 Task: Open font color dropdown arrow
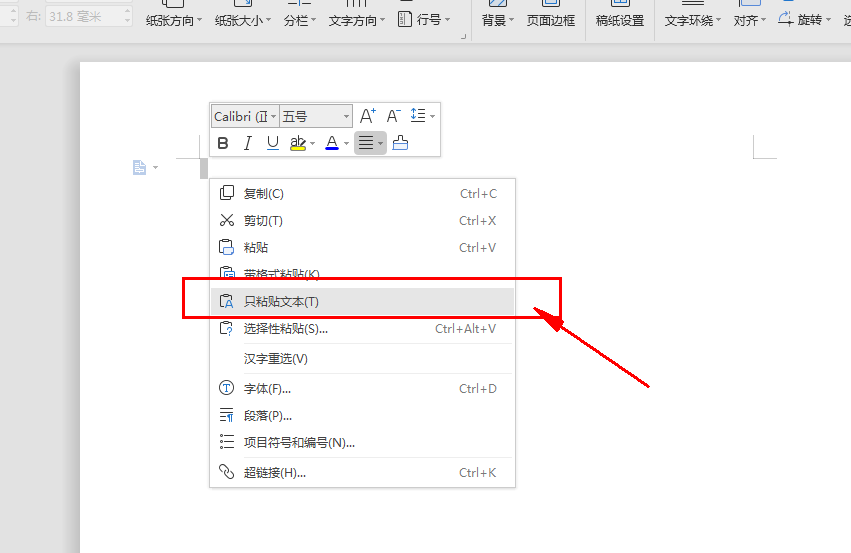[x=346, y=144]
